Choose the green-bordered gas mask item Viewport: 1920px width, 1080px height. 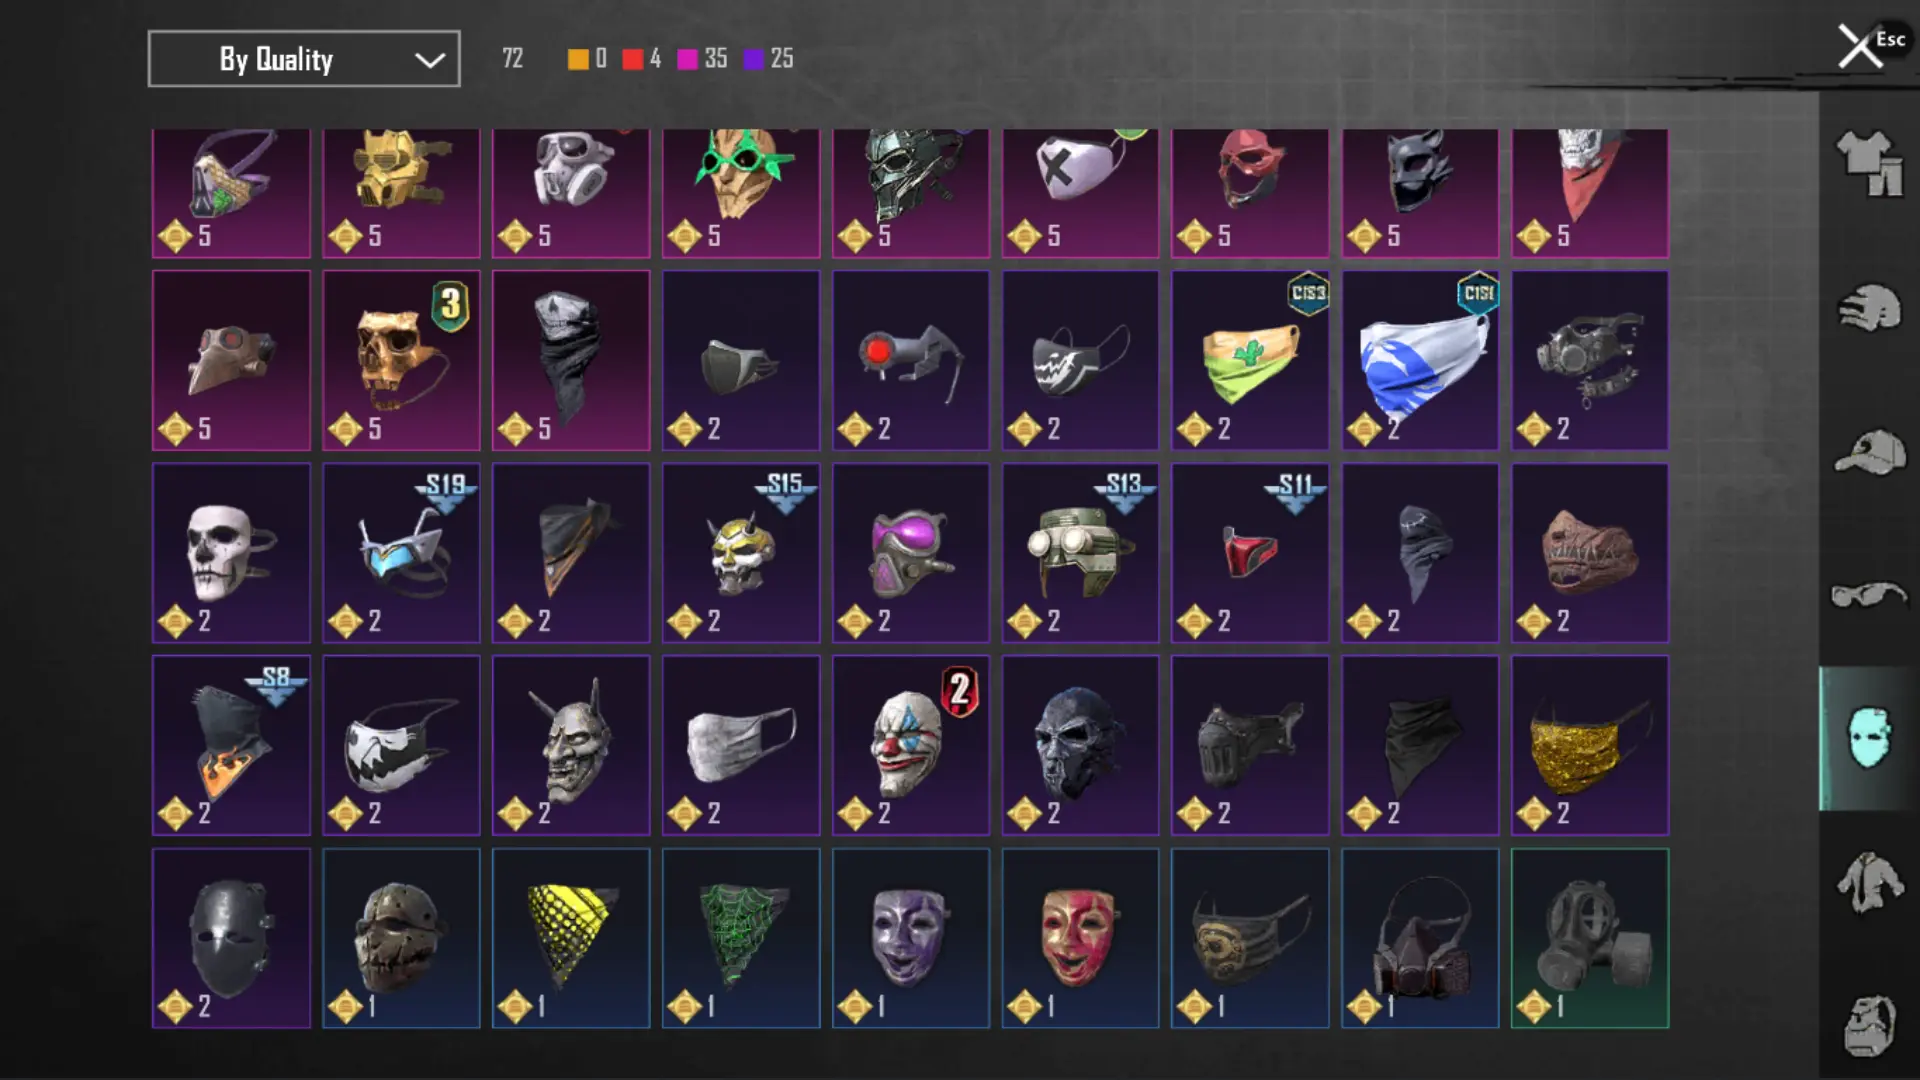pos(1590,938)
